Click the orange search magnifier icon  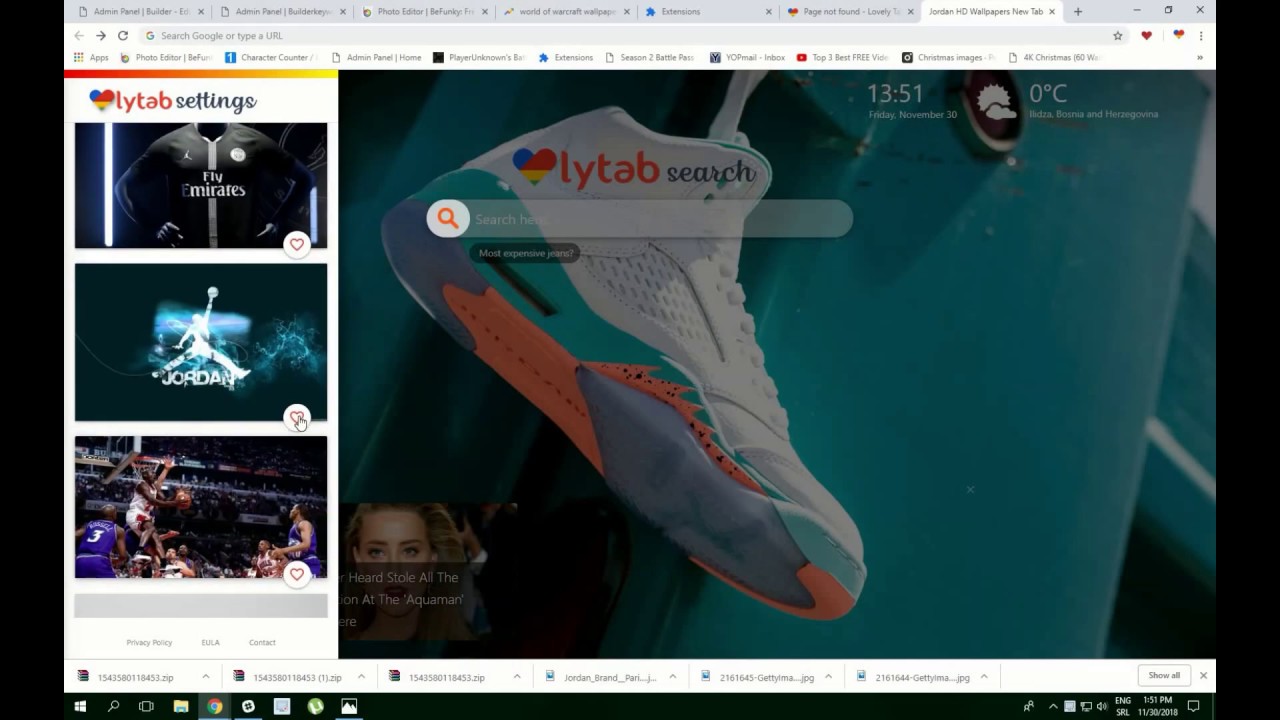click(x=448, y=219)
